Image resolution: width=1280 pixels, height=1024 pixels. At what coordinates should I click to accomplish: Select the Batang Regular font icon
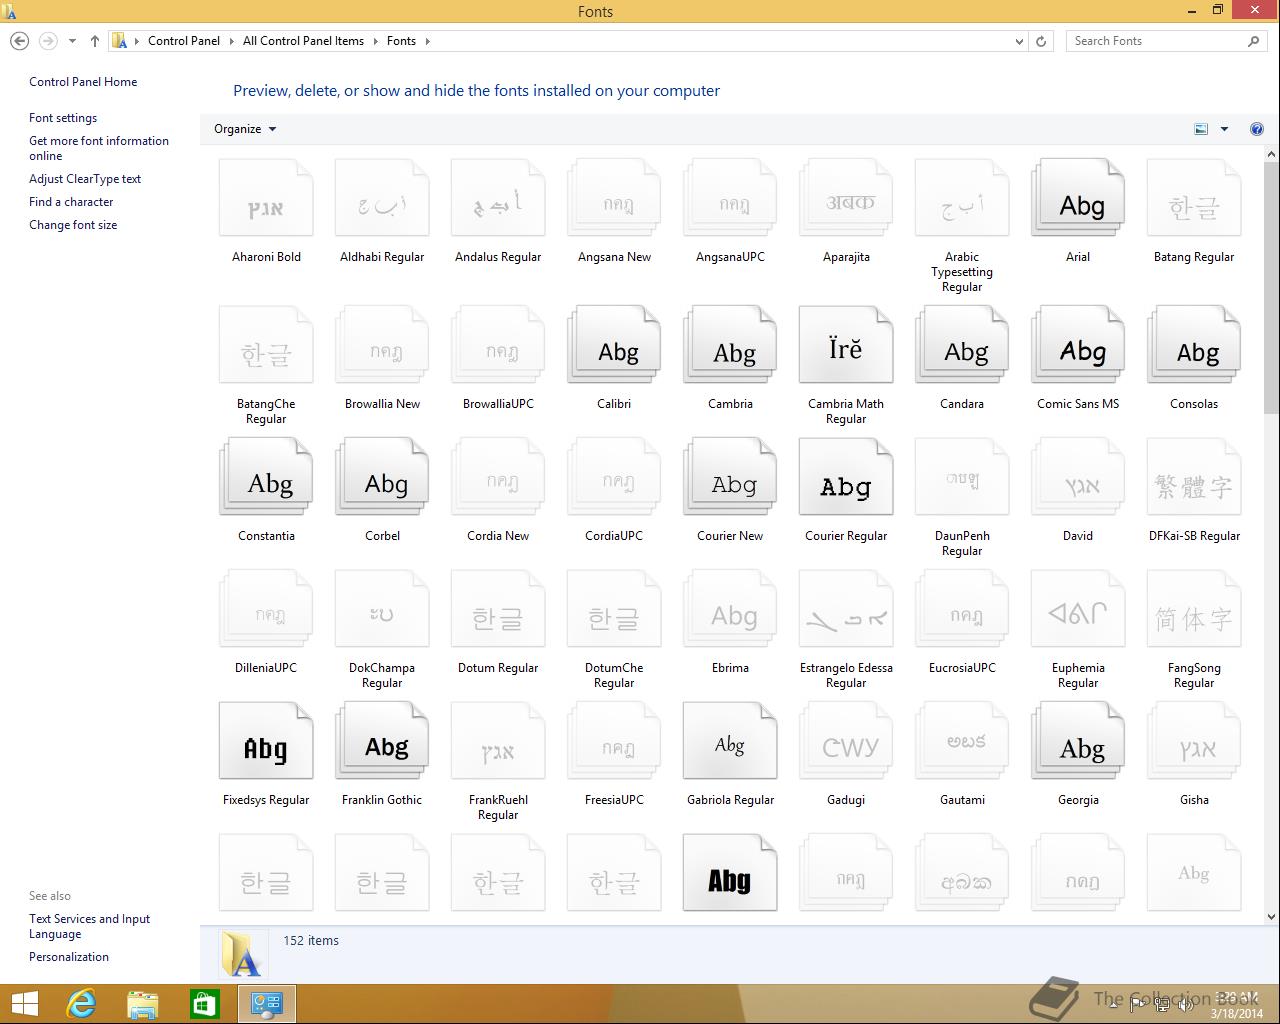(x=1194, y=199)
